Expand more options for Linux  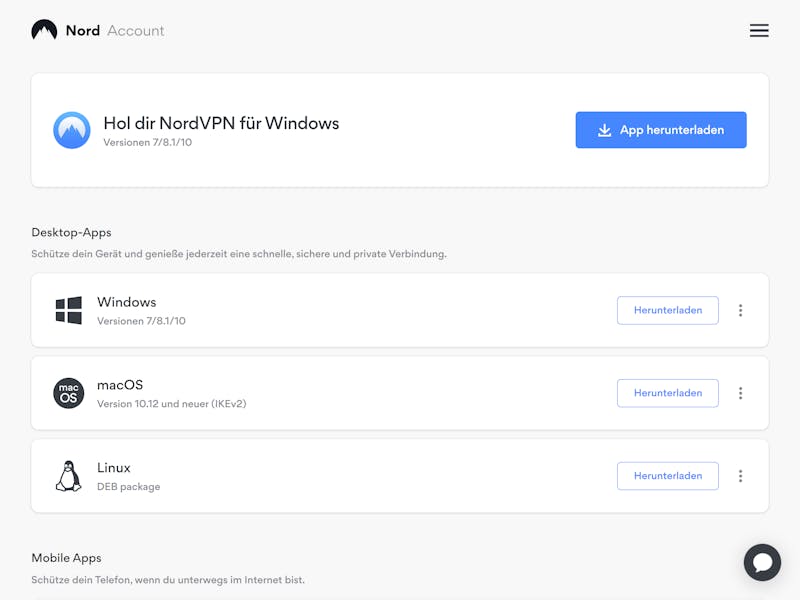(x=740, y=476)
